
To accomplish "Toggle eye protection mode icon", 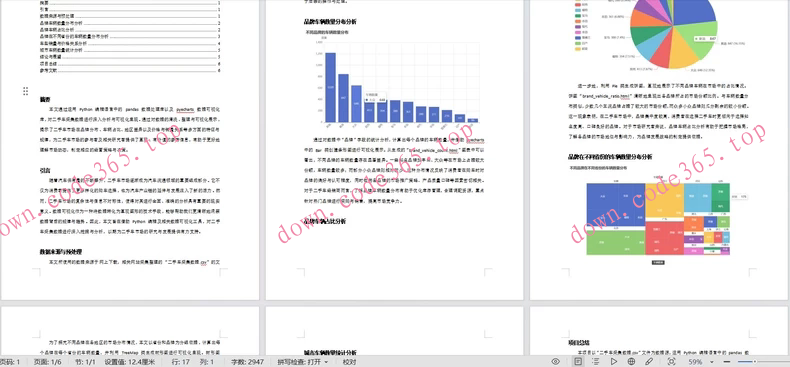I will (556, 361).
